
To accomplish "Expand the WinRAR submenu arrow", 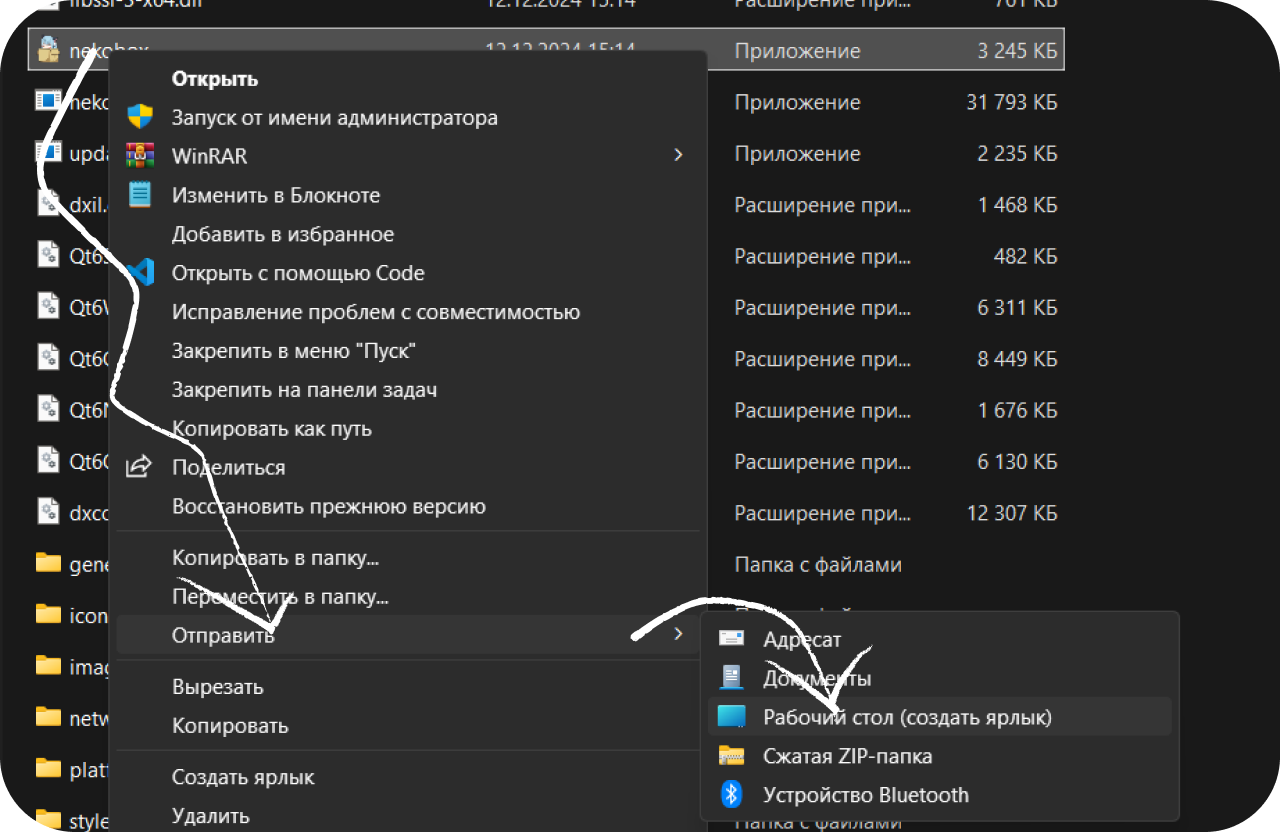I will tap(678, 155).
